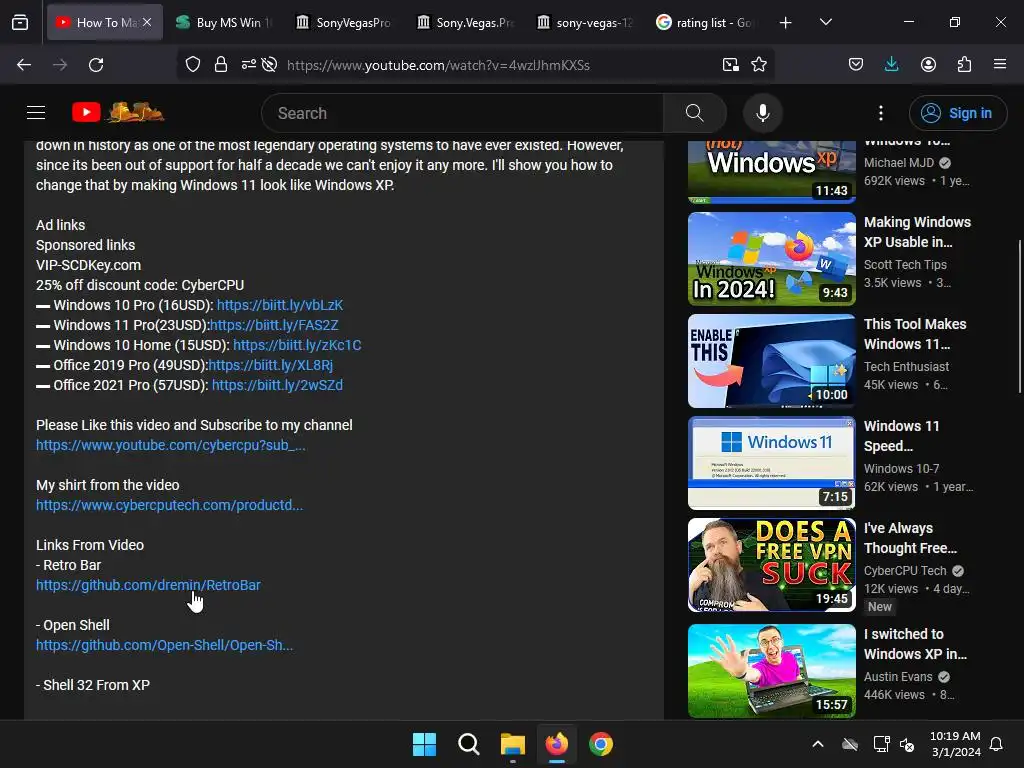List all tabs with the dropdown arrow
Viewport: 1024px width, 768px height.
pyautogui.click(x=825, y=22)
